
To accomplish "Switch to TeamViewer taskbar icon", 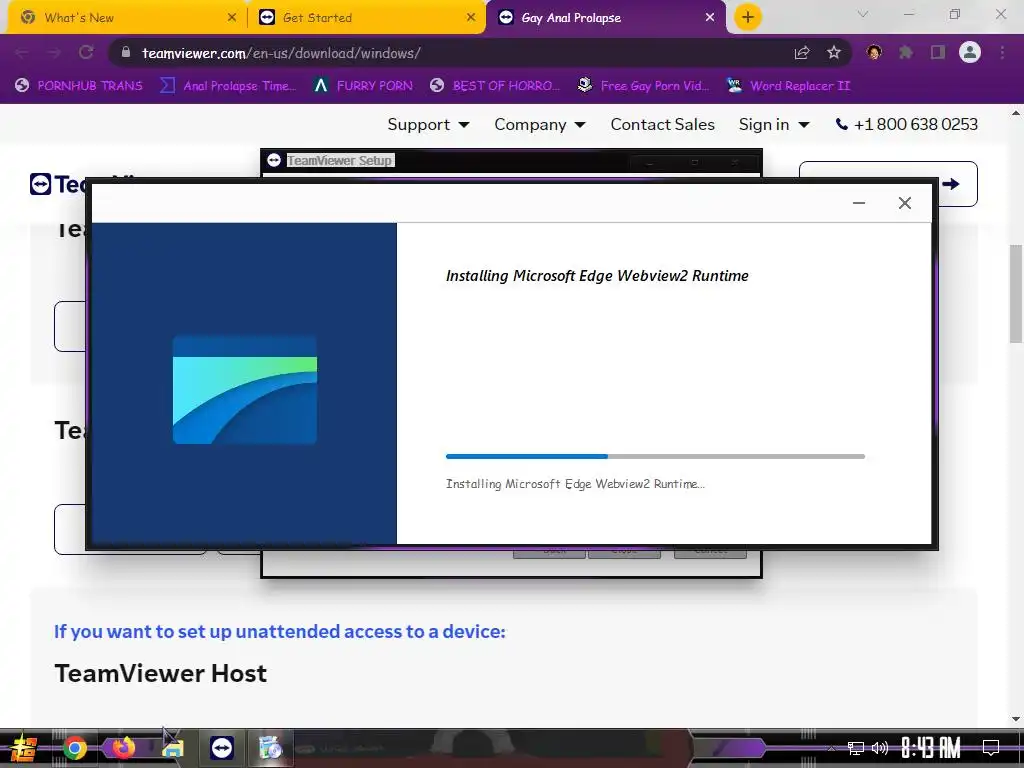I will (x=221, y=748).
